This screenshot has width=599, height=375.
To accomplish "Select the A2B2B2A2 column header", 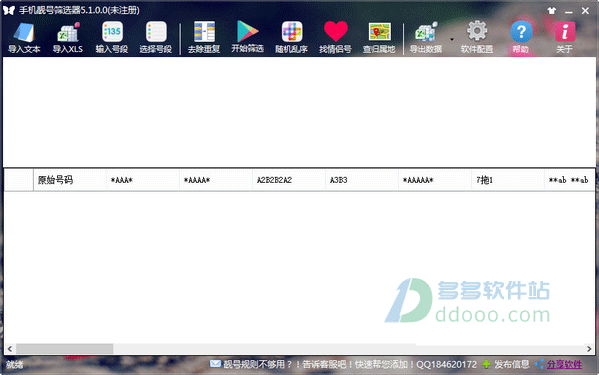I will (x=289, y=180).
